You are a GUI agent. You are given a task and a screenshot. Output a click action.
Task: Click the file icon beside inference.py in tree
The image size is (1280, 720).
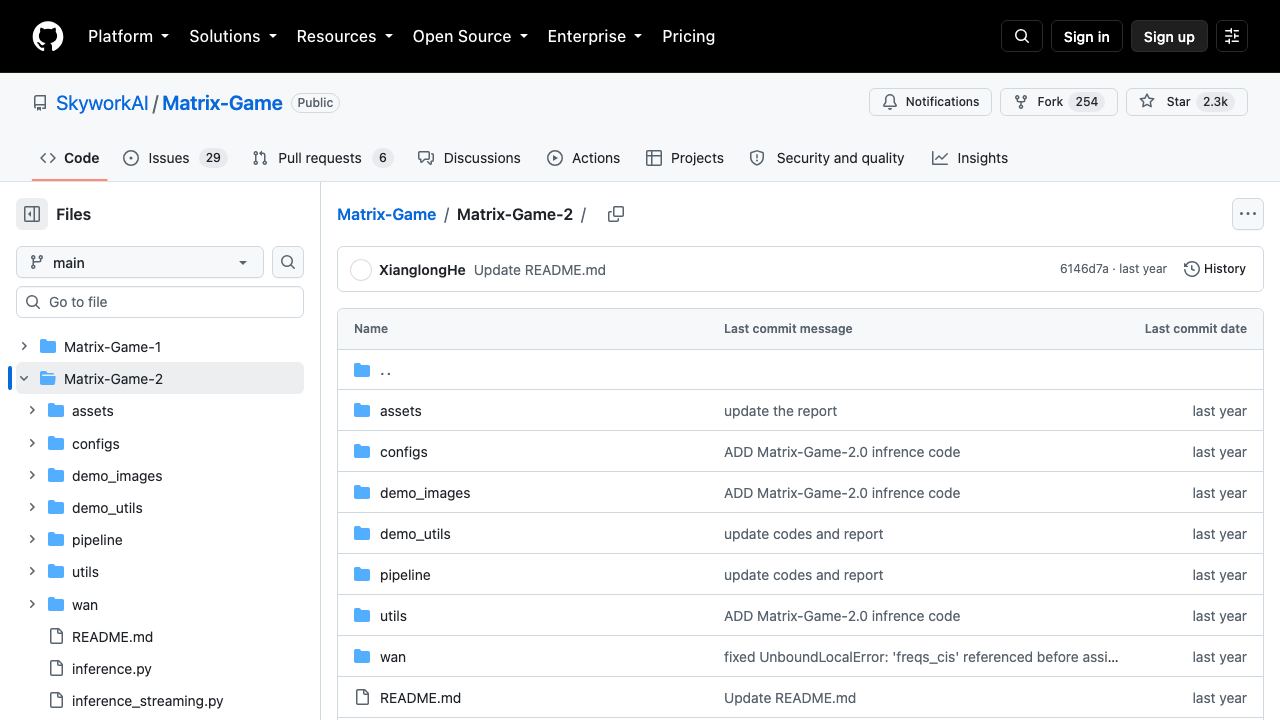pyautogui.click(x=56, y=669)
